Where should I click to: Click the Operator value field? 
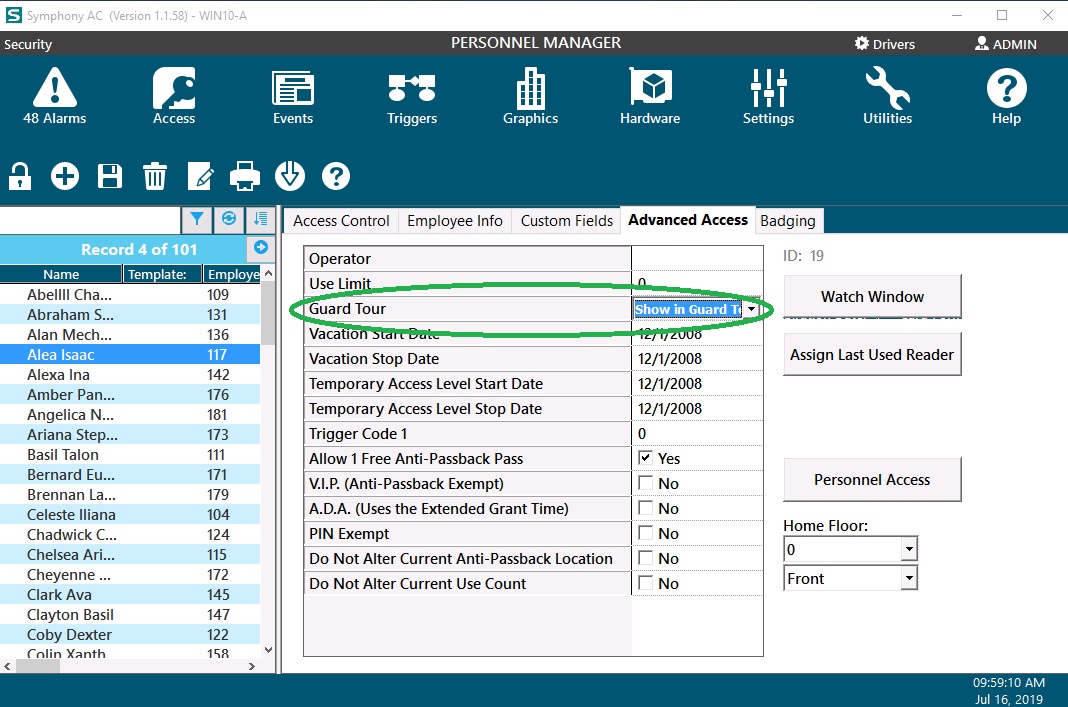pos(697,259)
